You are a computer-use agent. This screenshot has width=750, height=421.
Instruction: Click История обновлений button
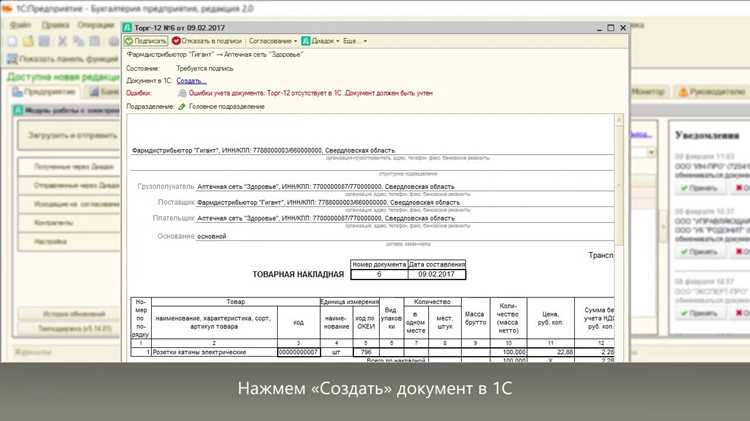pos(69,314)
